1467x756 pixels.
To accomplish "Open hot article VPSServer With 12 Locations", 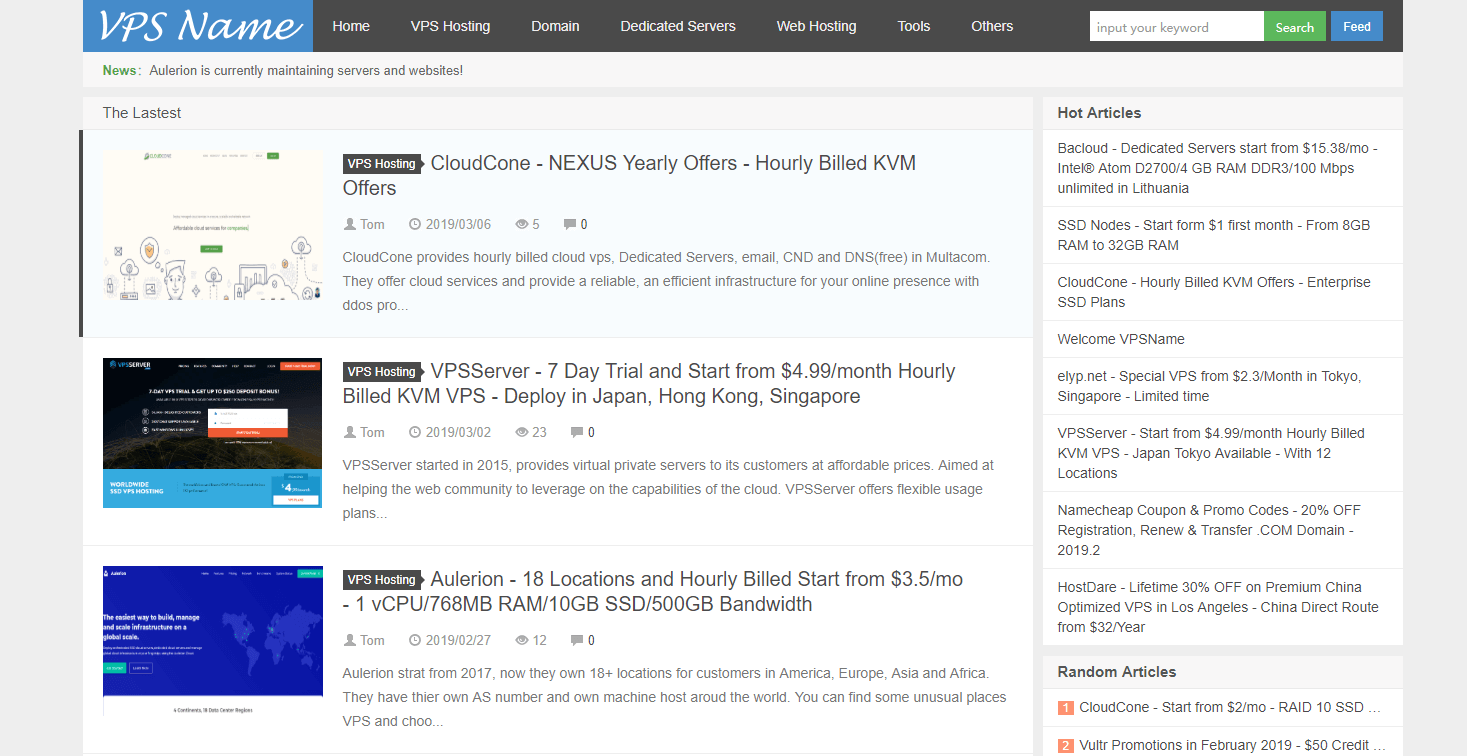I will point(1211,453).
